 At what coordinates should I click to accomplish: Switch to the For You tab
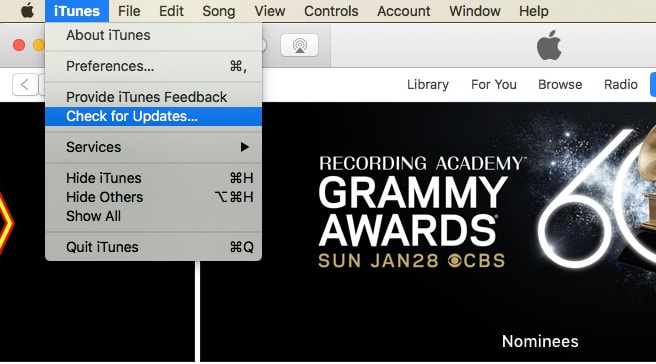(494, 85)
